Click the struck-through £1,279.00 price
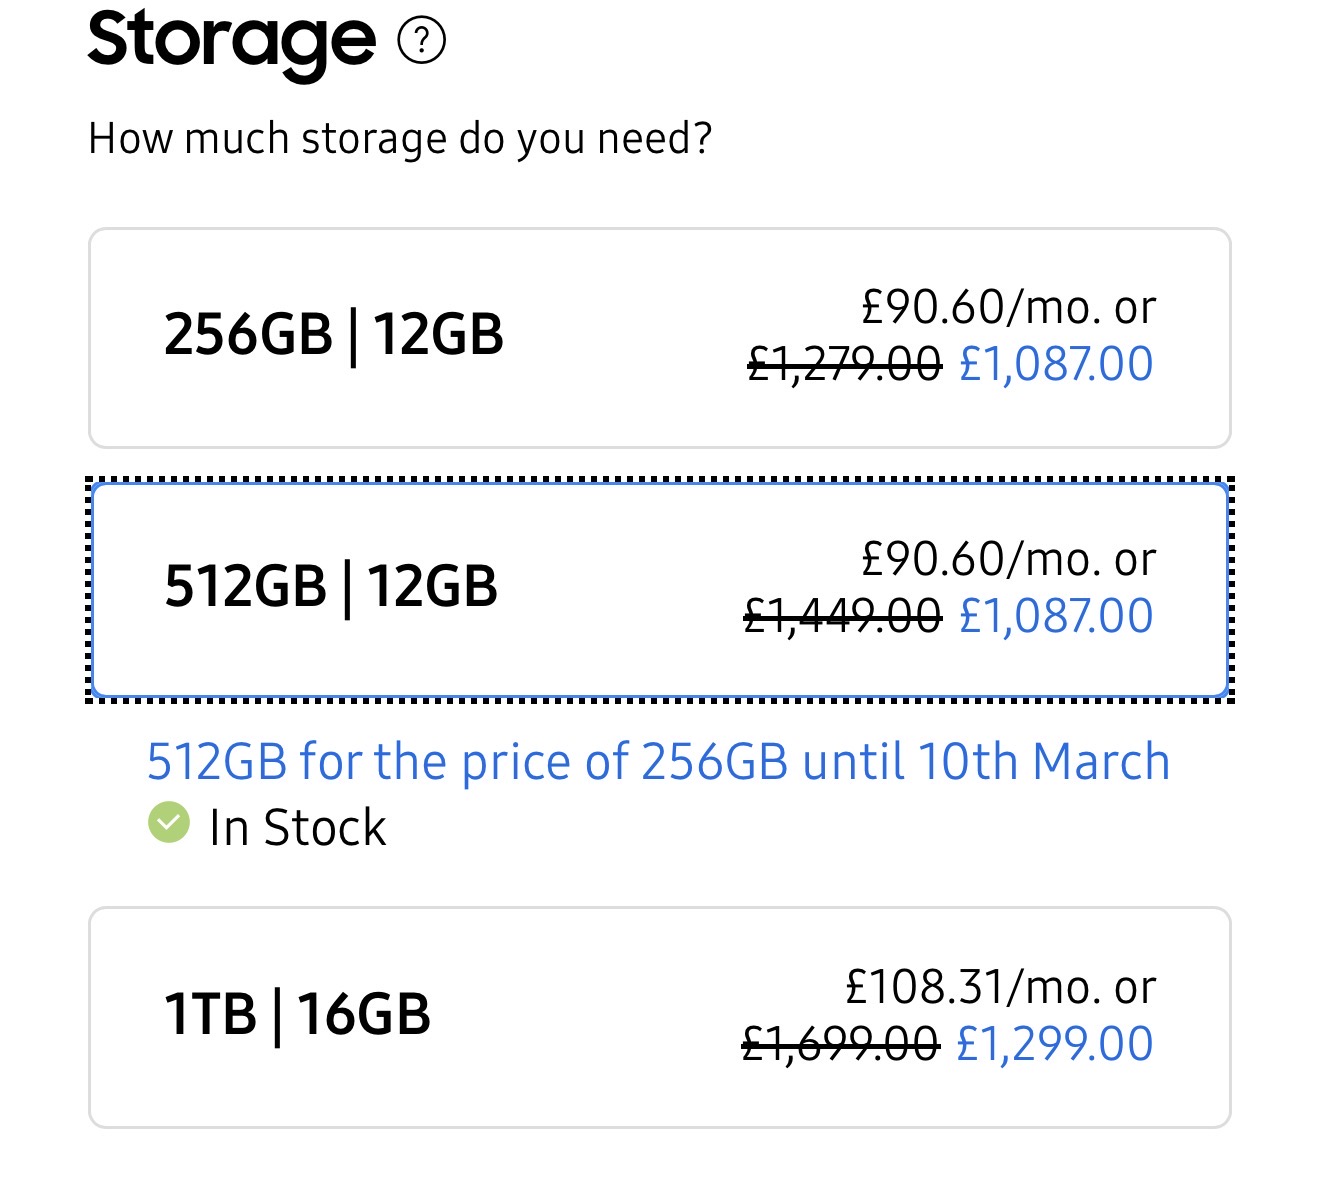This screenshot has height=1187, width=1320. point(845,364)
